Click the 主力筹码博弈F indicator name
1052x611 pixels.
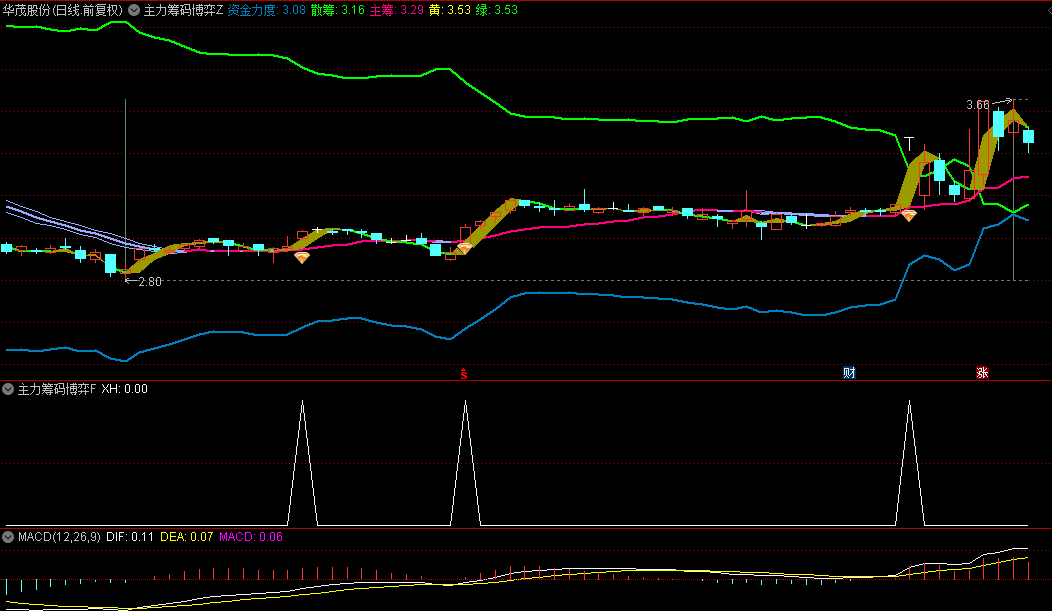tap(57, 389)
